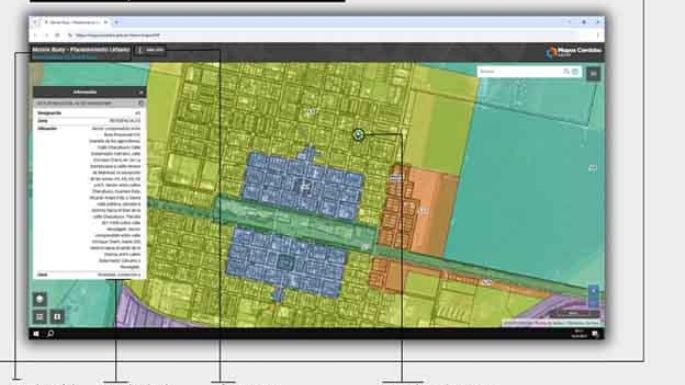Open the Windows Start menu
Viewport: 685px width, 385px height.
36,334
